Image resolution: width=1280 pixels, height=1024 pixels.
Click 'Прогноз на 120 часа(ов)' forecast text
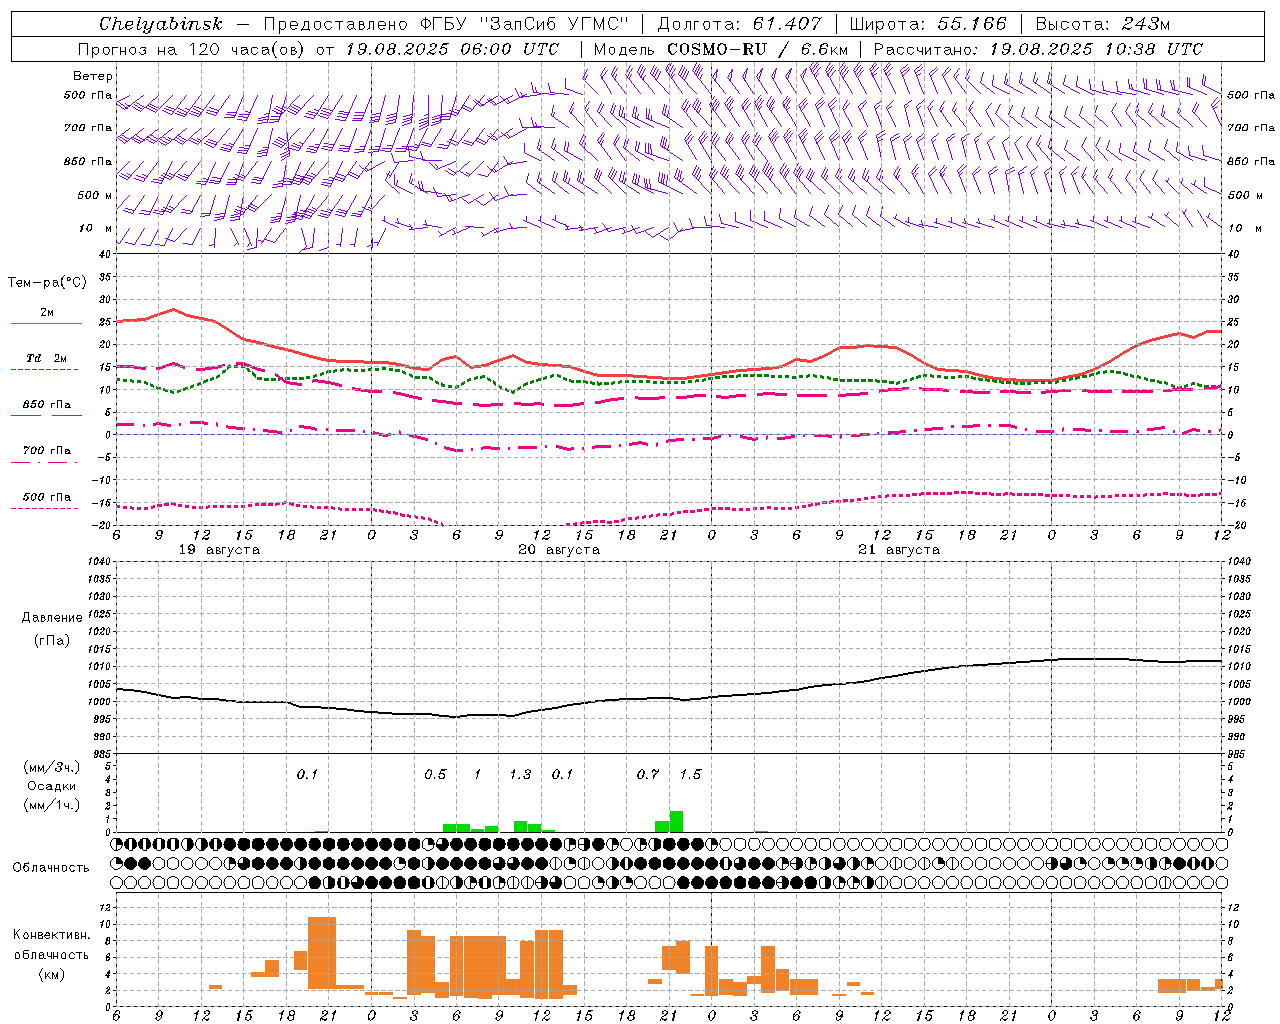click(x=192, y=49)
